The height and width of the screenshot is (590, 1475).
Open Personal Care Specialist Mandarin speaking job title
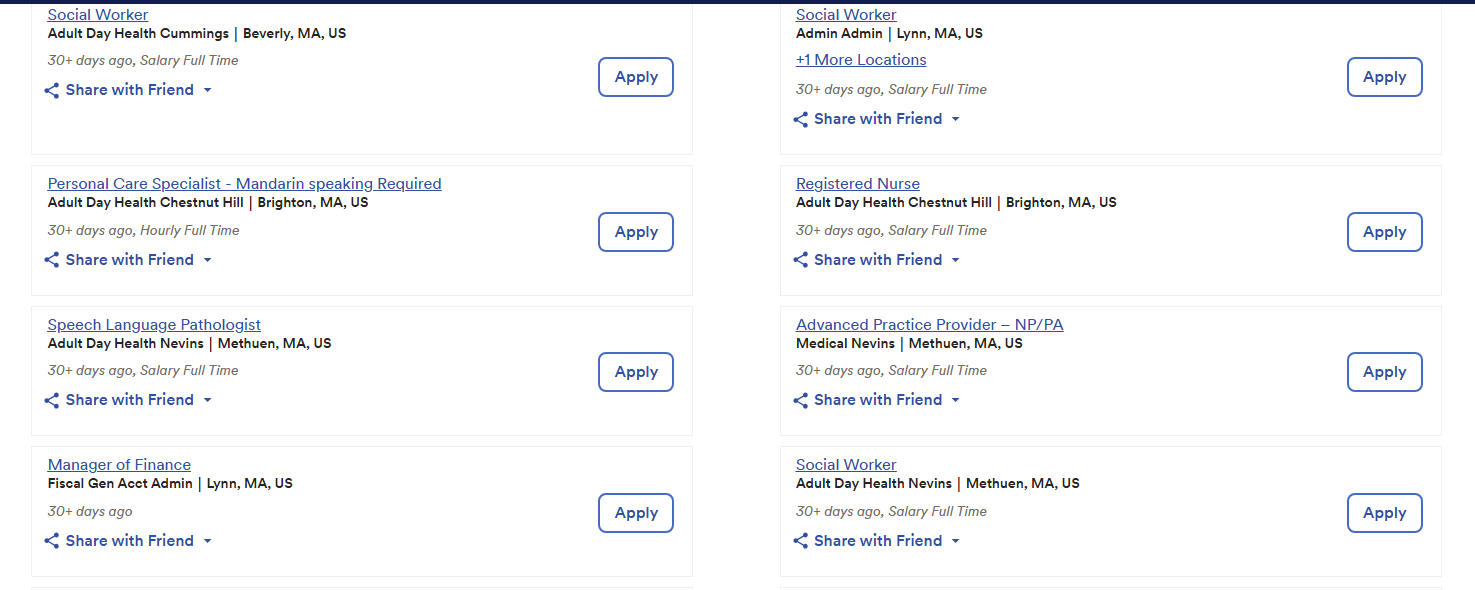pyautogui.click(x=244, y=184)
